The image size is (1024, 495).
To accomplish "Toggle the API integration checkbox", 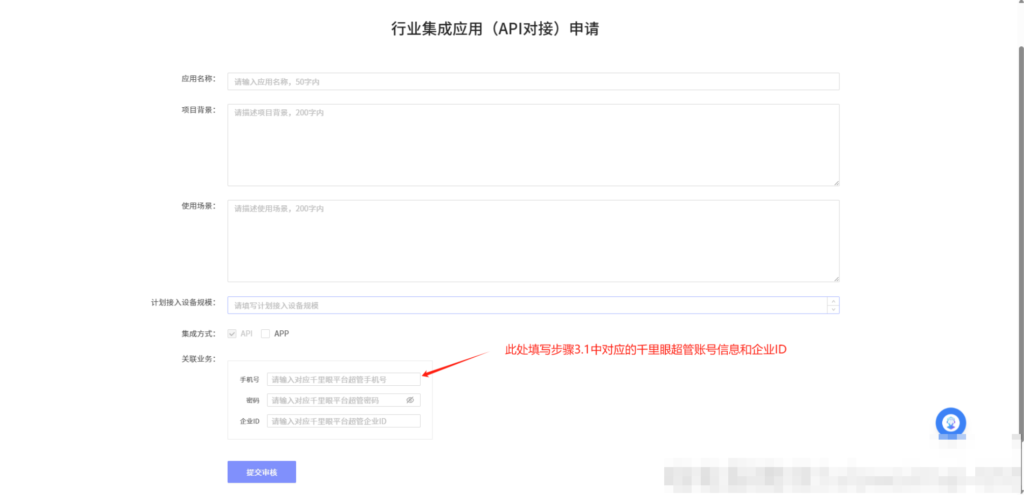I will tap(231, 334).
